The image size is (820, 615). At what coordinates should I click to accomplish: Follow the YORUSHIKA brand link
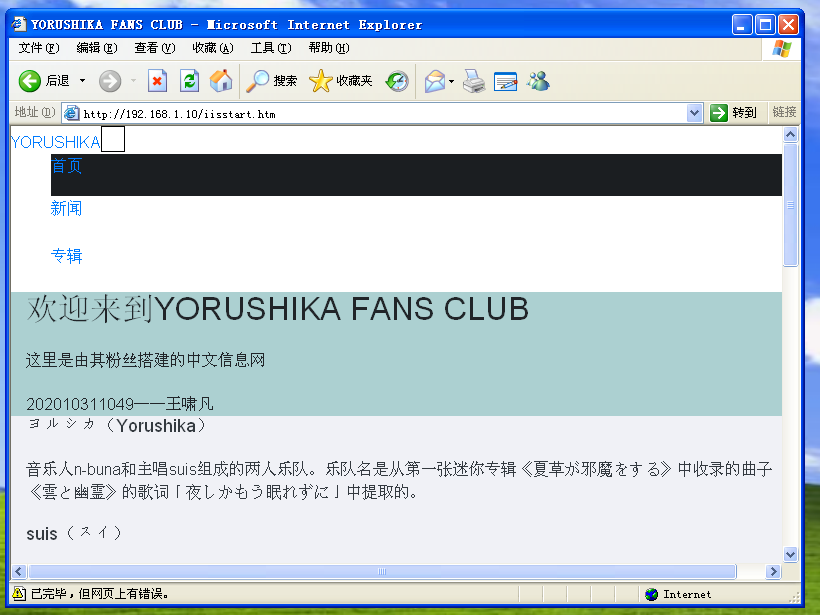[55, 142]
